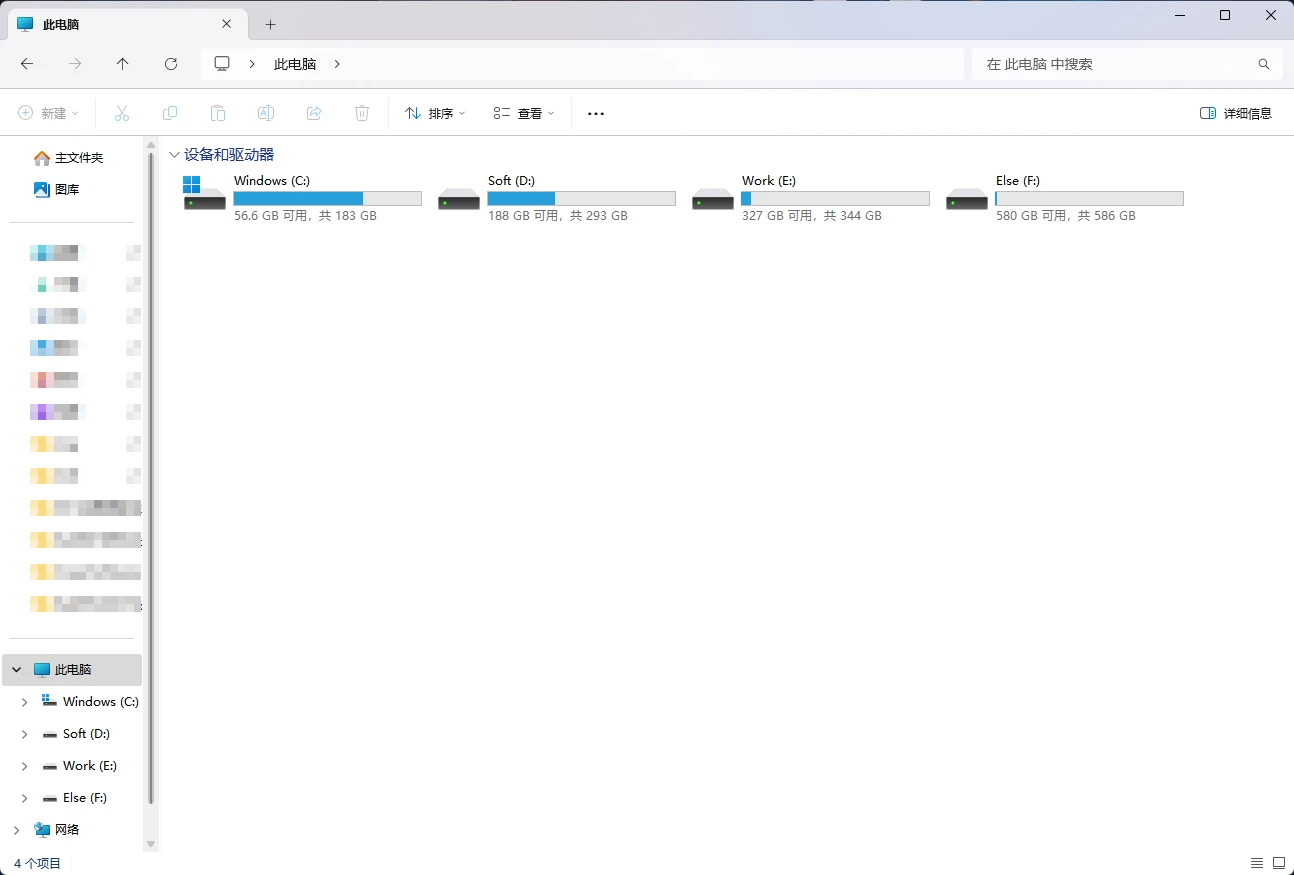Select the Rename icon in the toolbar
1294x875 pixels.
266,113
